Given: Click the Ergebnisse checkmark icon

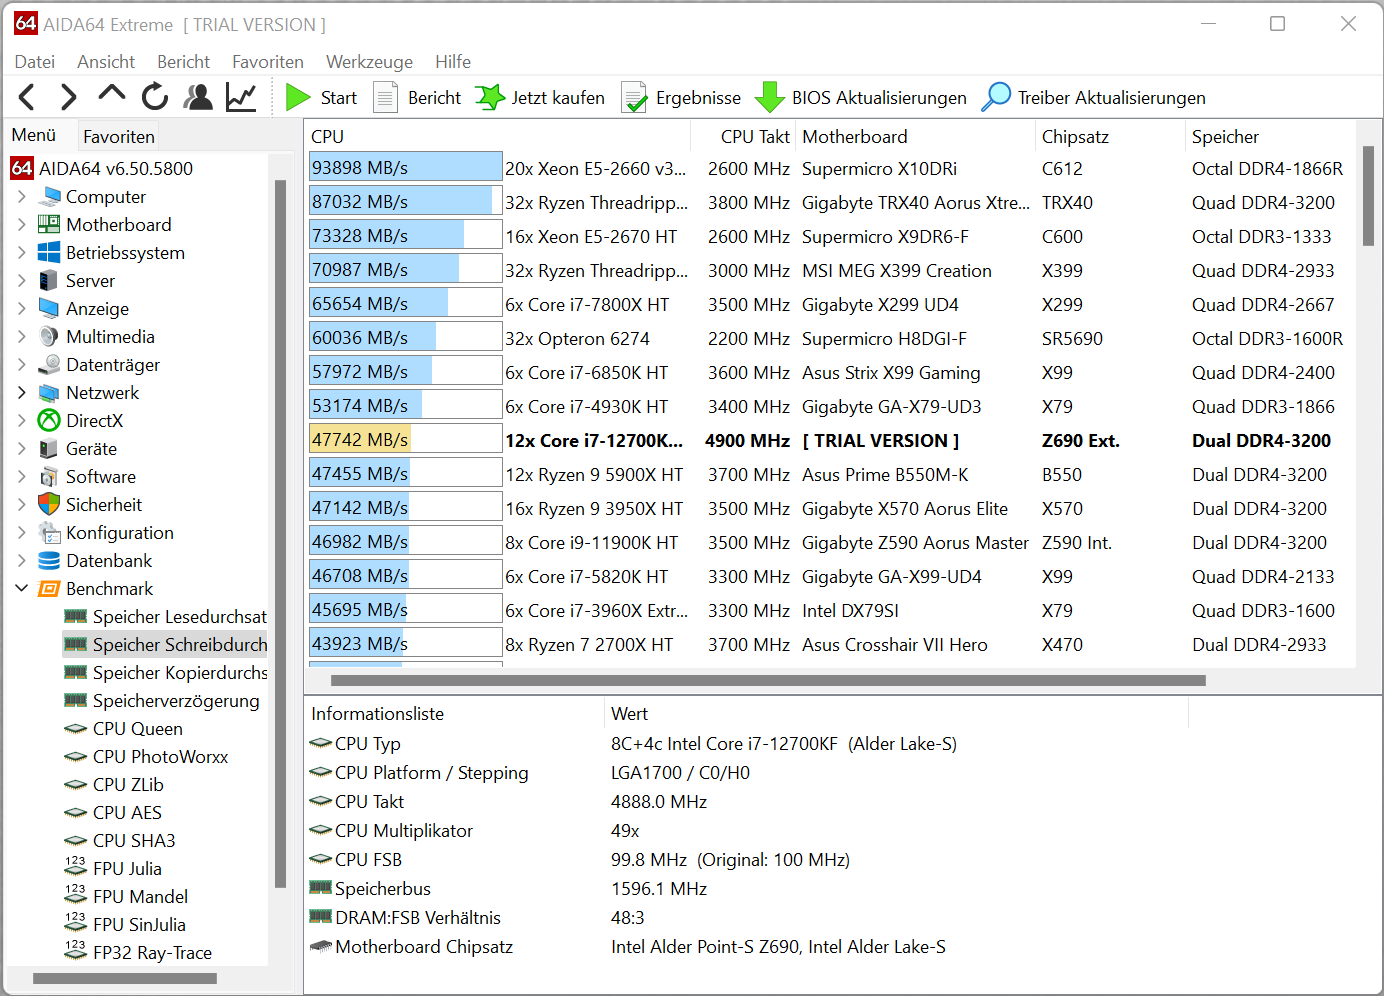Looking at the screenshot, I should point(634,97).
